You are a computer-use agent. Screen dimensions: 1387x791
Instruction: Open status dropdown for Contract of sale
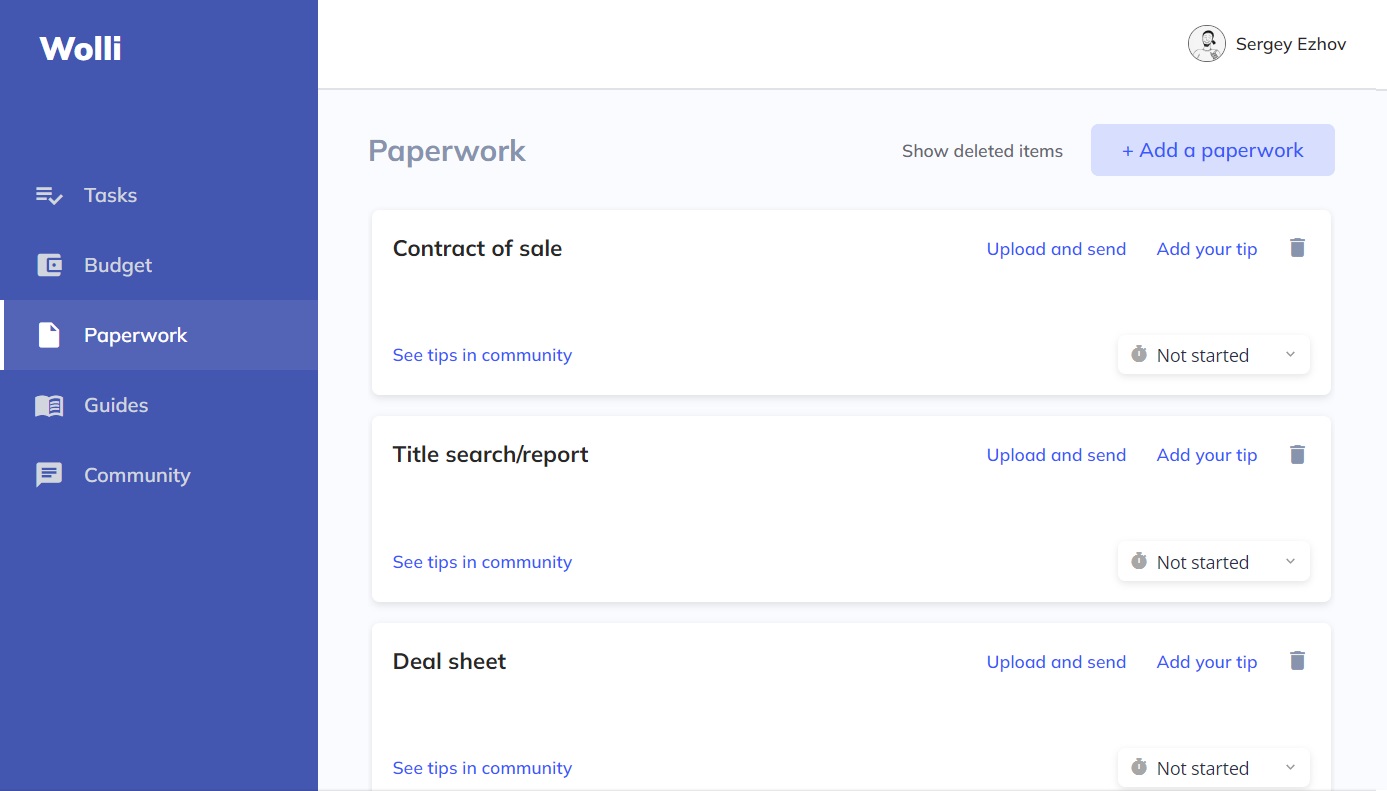(1213, 355)
